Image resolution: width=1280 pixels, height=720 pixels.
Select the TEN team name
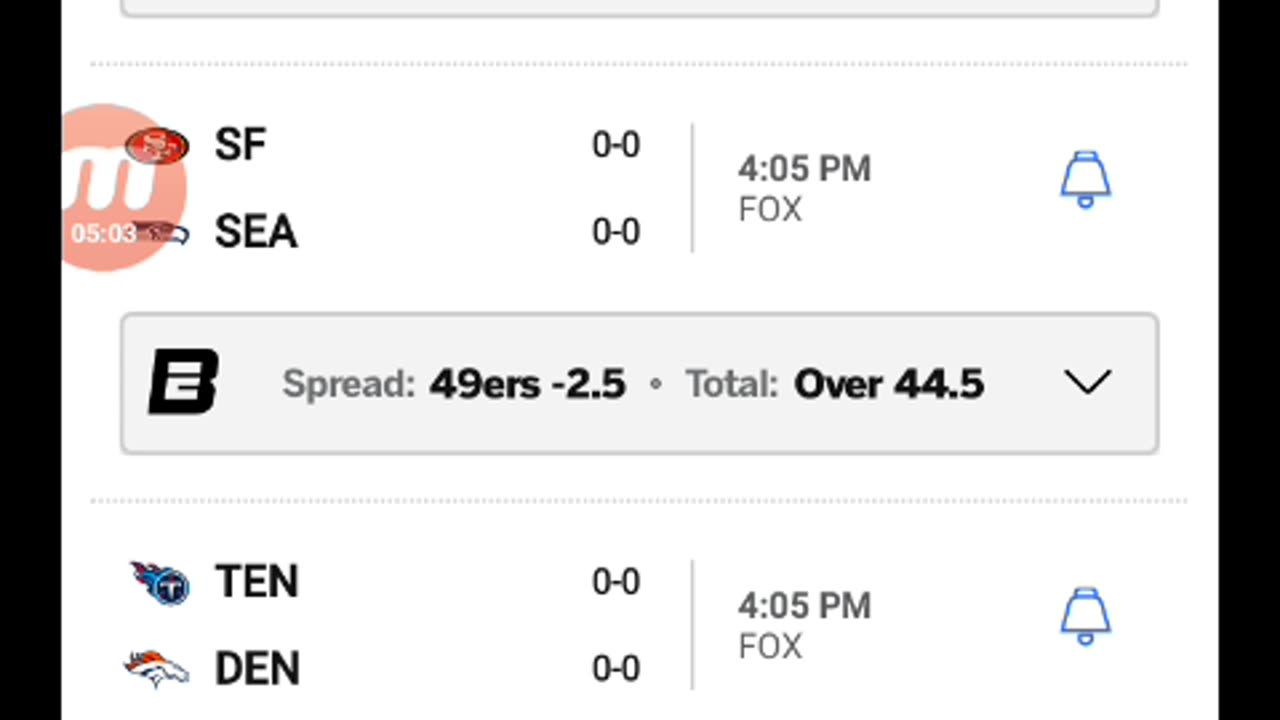click(x=256, y=582)
